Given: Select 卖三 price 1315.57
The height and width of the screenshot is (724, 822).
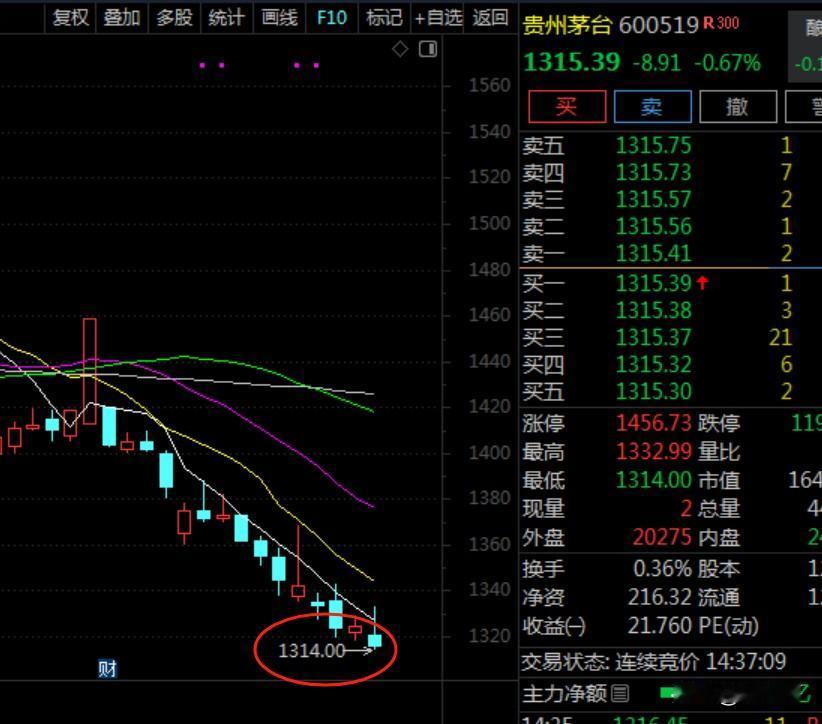Looking at the screenshot, I should click(654, 200).
